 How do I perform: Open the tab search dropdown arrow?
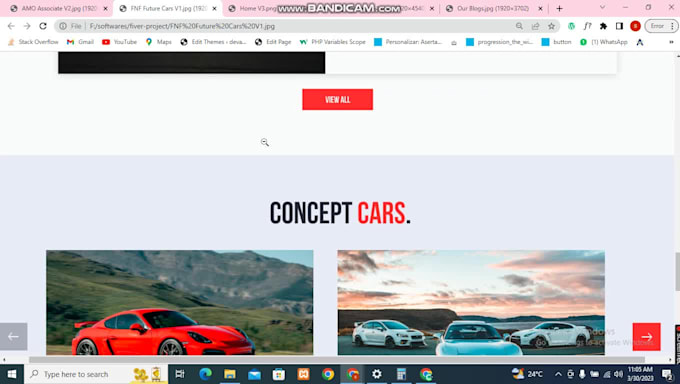602,8
